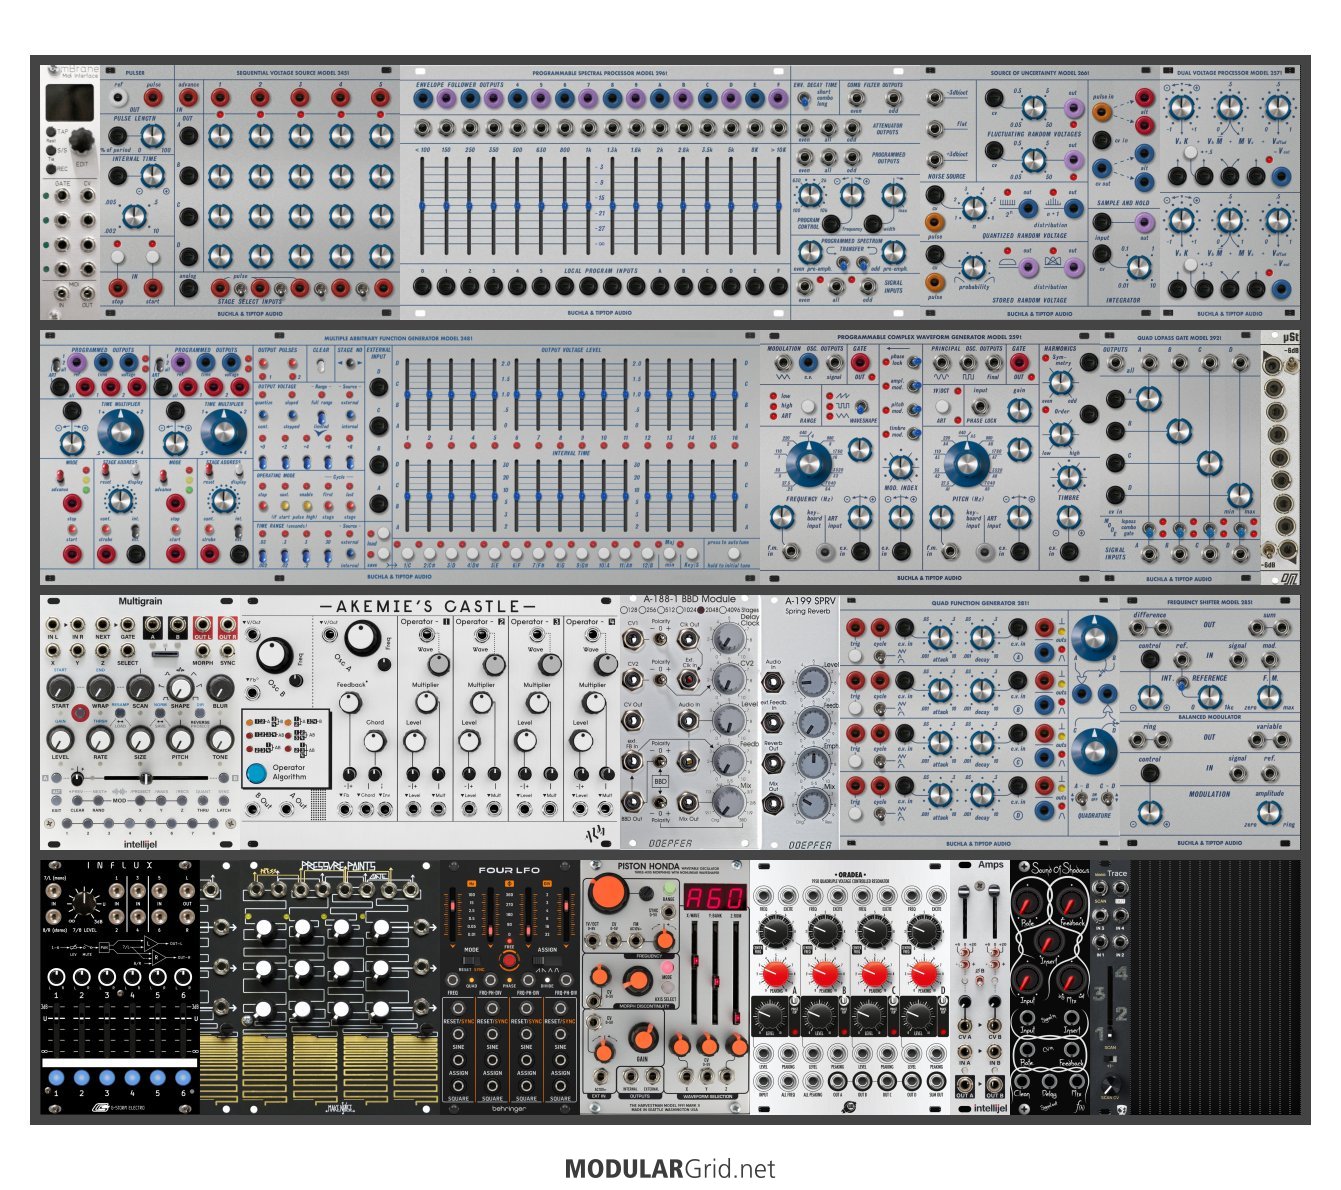Click the A-199 SPRV Level knob
1341x1190 pixels.
812,682
